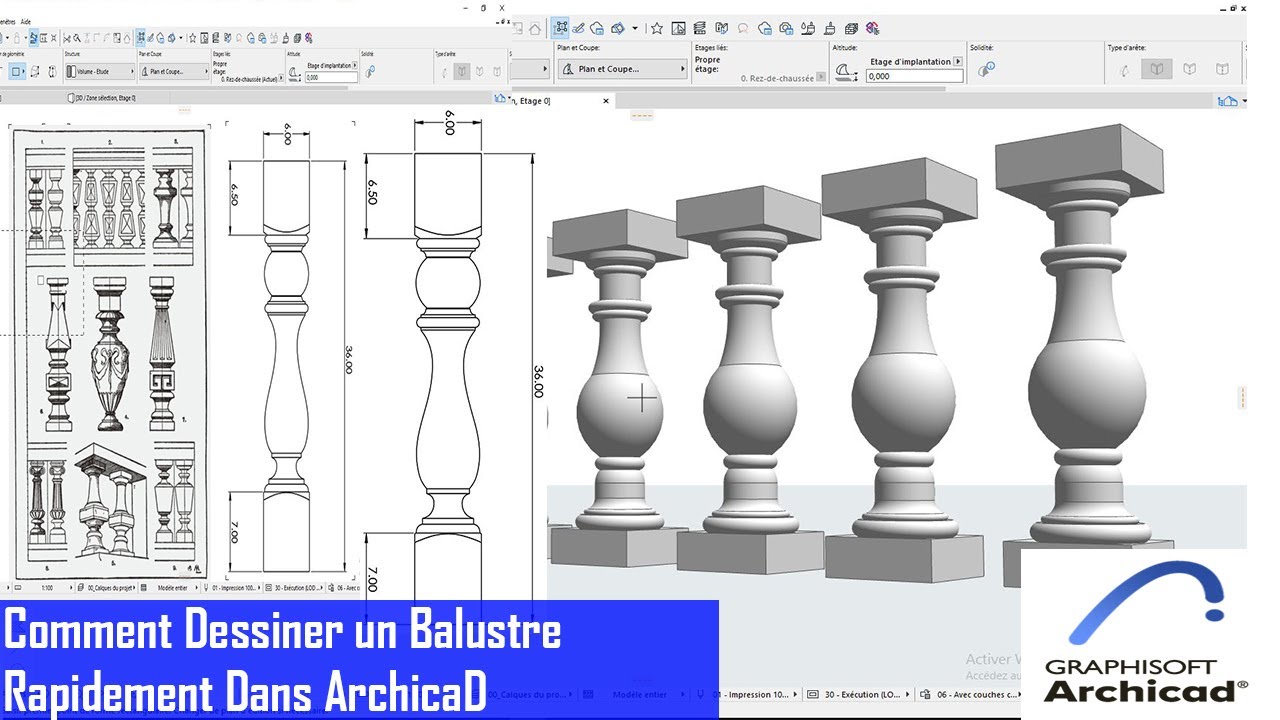The width and height of the screenshot is (1280, 720).
Task: Click the Favorites star icon in right window toolbar
Action: [657, 28]
